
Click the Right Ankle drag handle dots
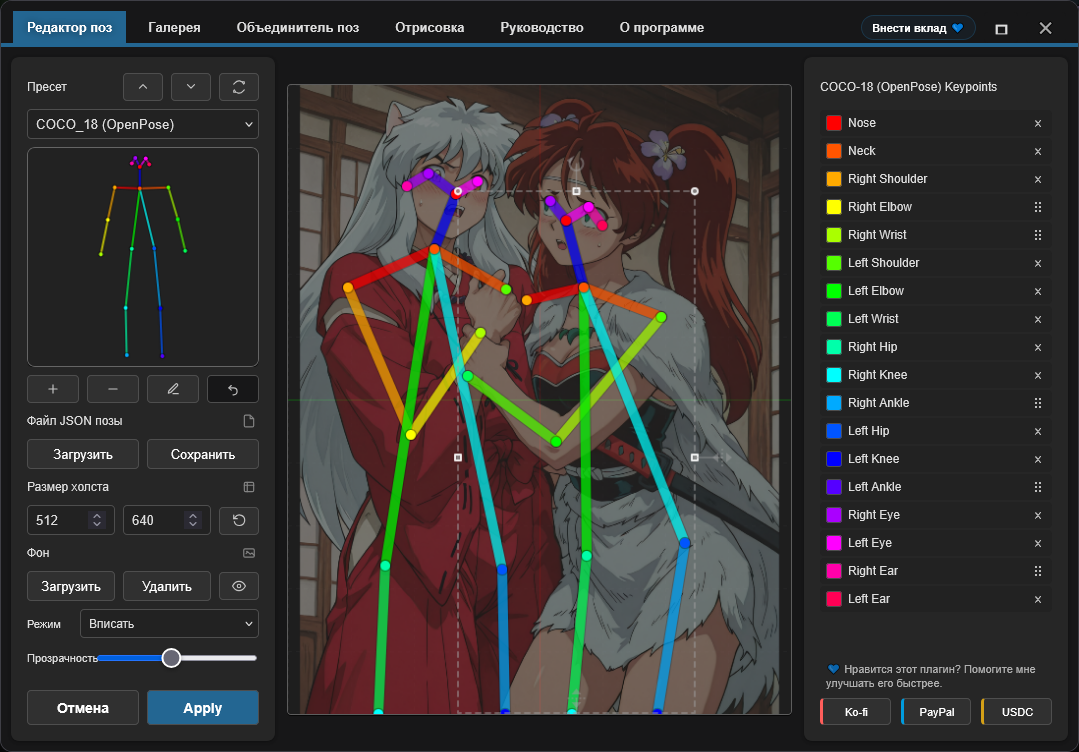tap(1038, 403)
